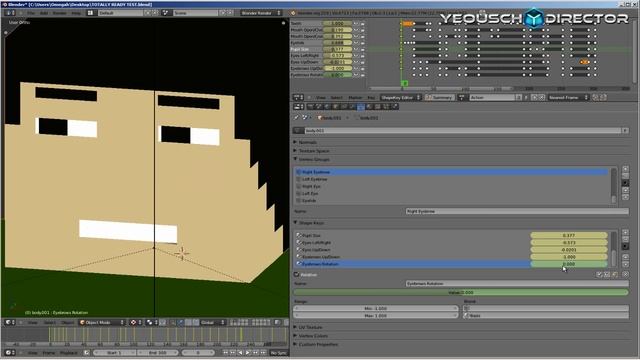Remove the selected vertex group with minus button
This screenshot has height=360, width=640.
coord(626,176)
